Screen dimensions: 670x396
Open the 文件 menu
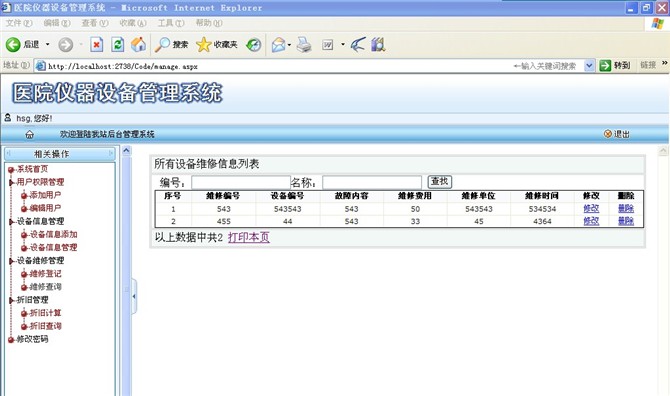coord(19,23)
